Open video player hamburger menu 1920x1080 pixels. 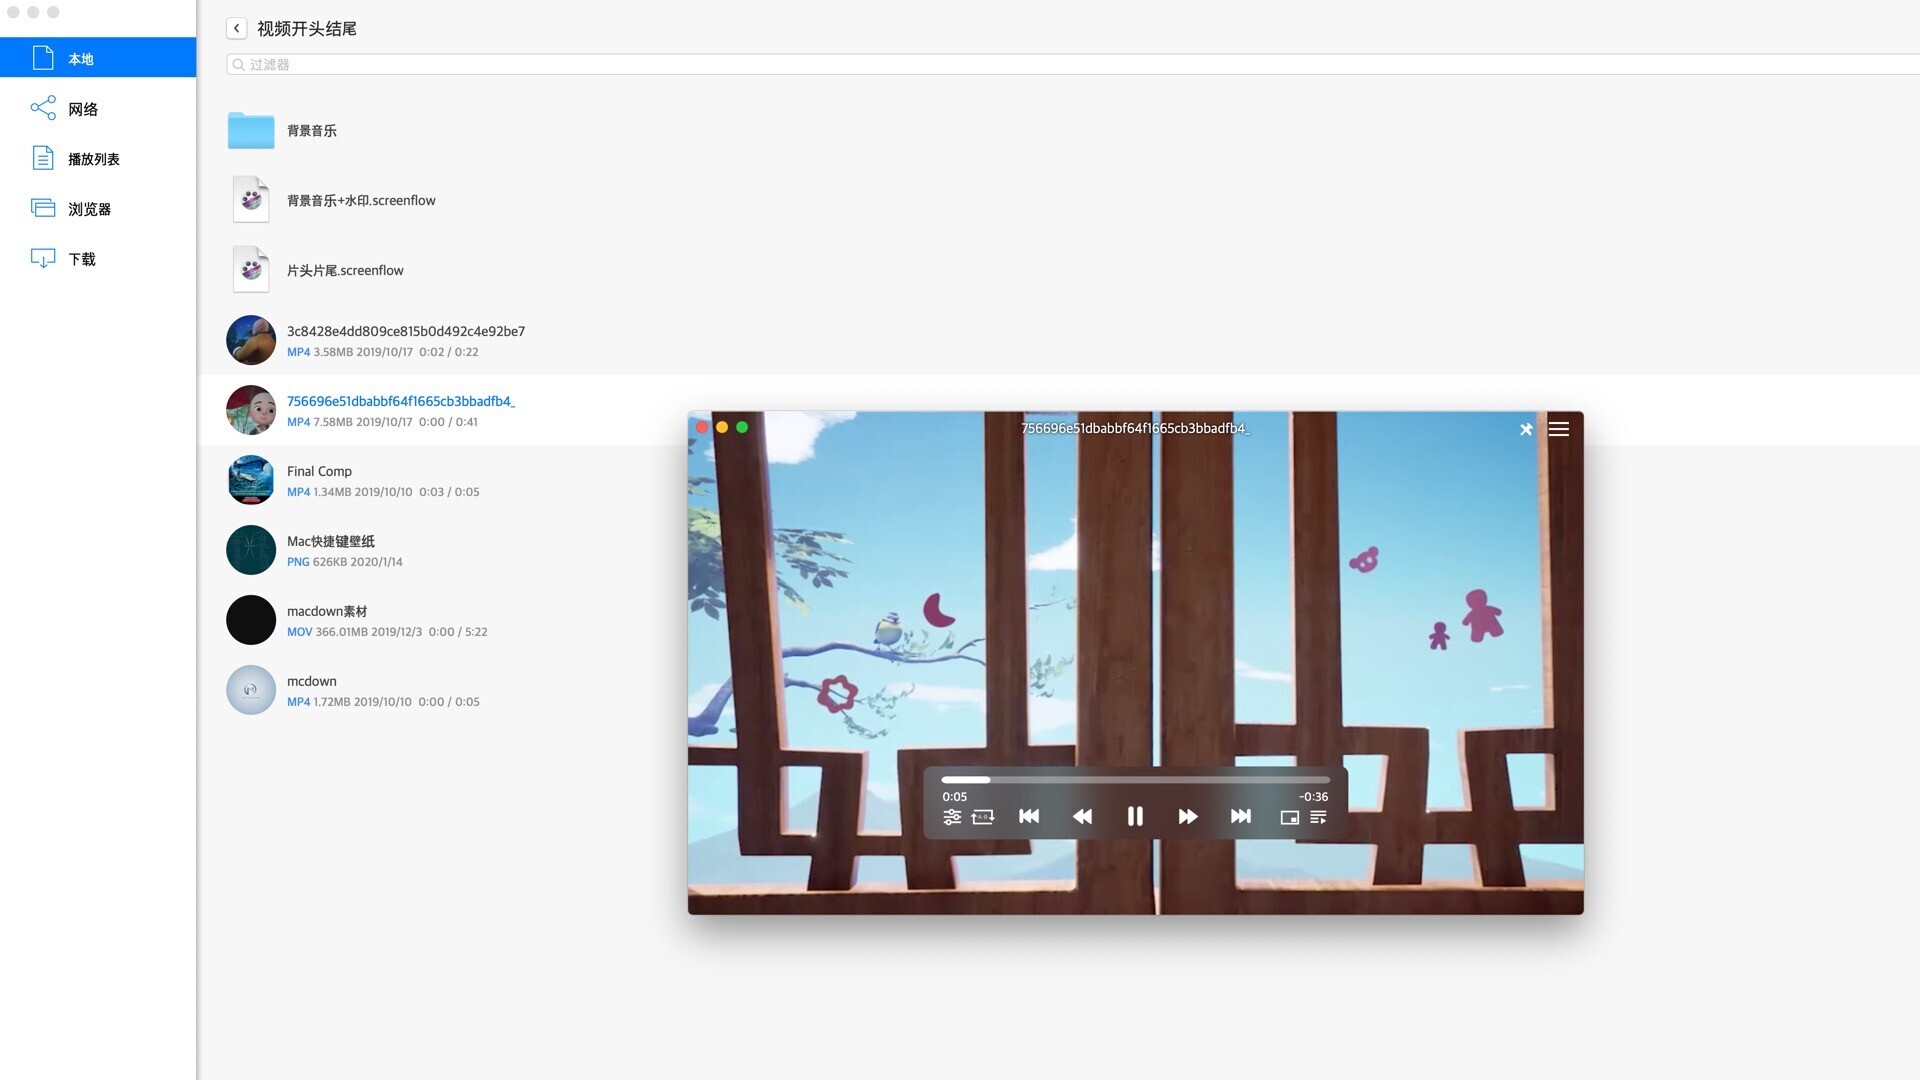coord(1560,427)
